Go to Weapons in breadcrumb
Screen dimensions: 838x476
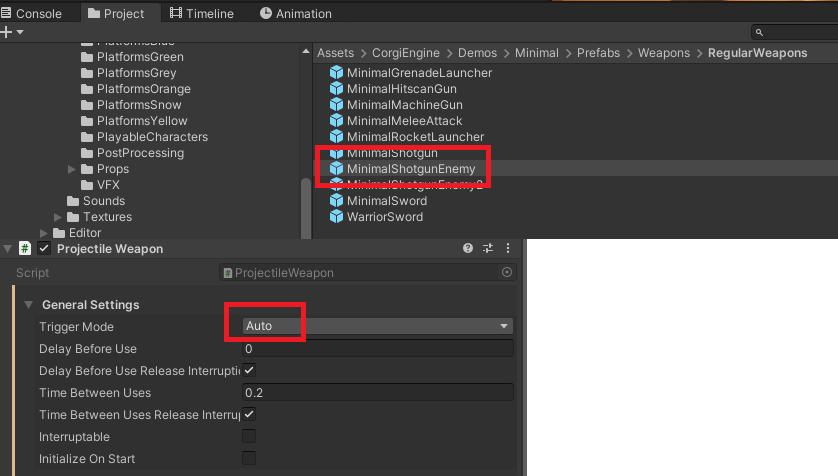click(x=664, y=53)
